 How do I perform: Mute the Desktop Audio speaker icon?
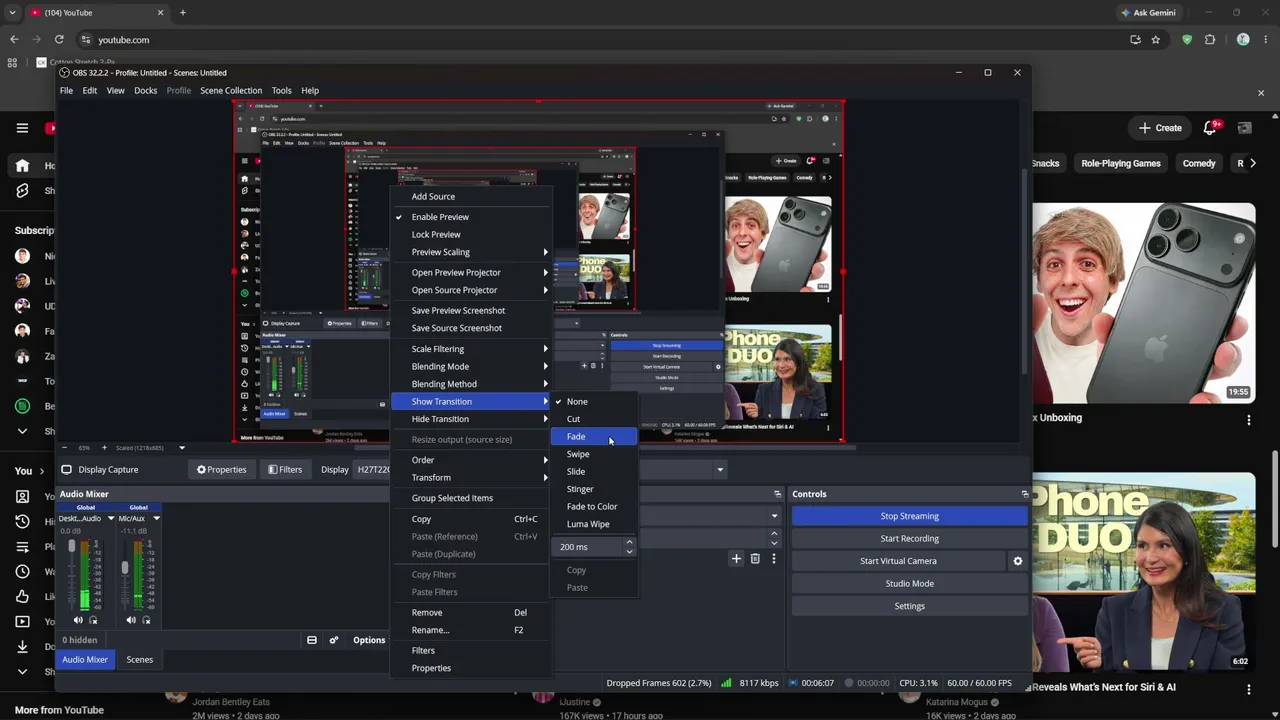[78, 620]
